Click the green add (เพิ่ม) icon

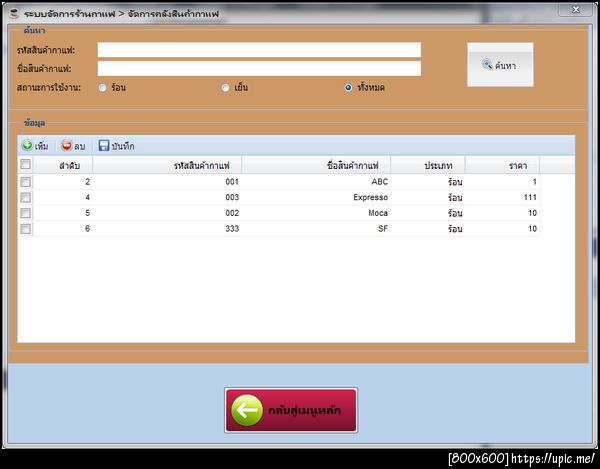[27, 145]
